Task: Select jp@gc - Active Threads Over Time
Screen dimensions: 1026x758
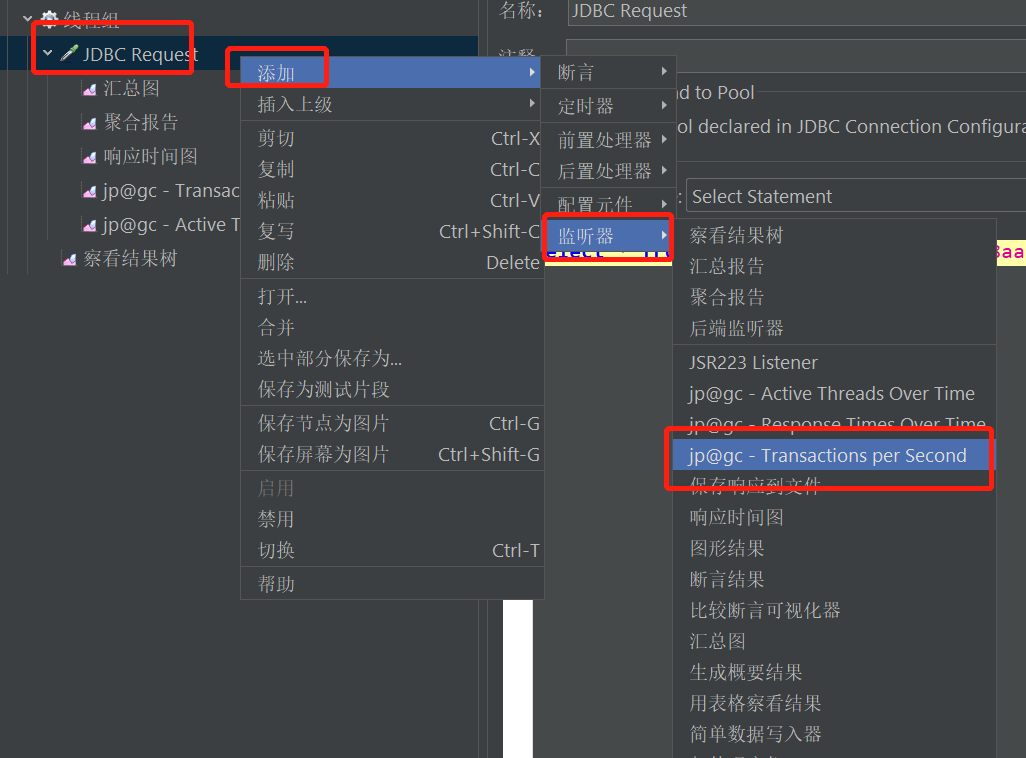Action: point(831,393)
